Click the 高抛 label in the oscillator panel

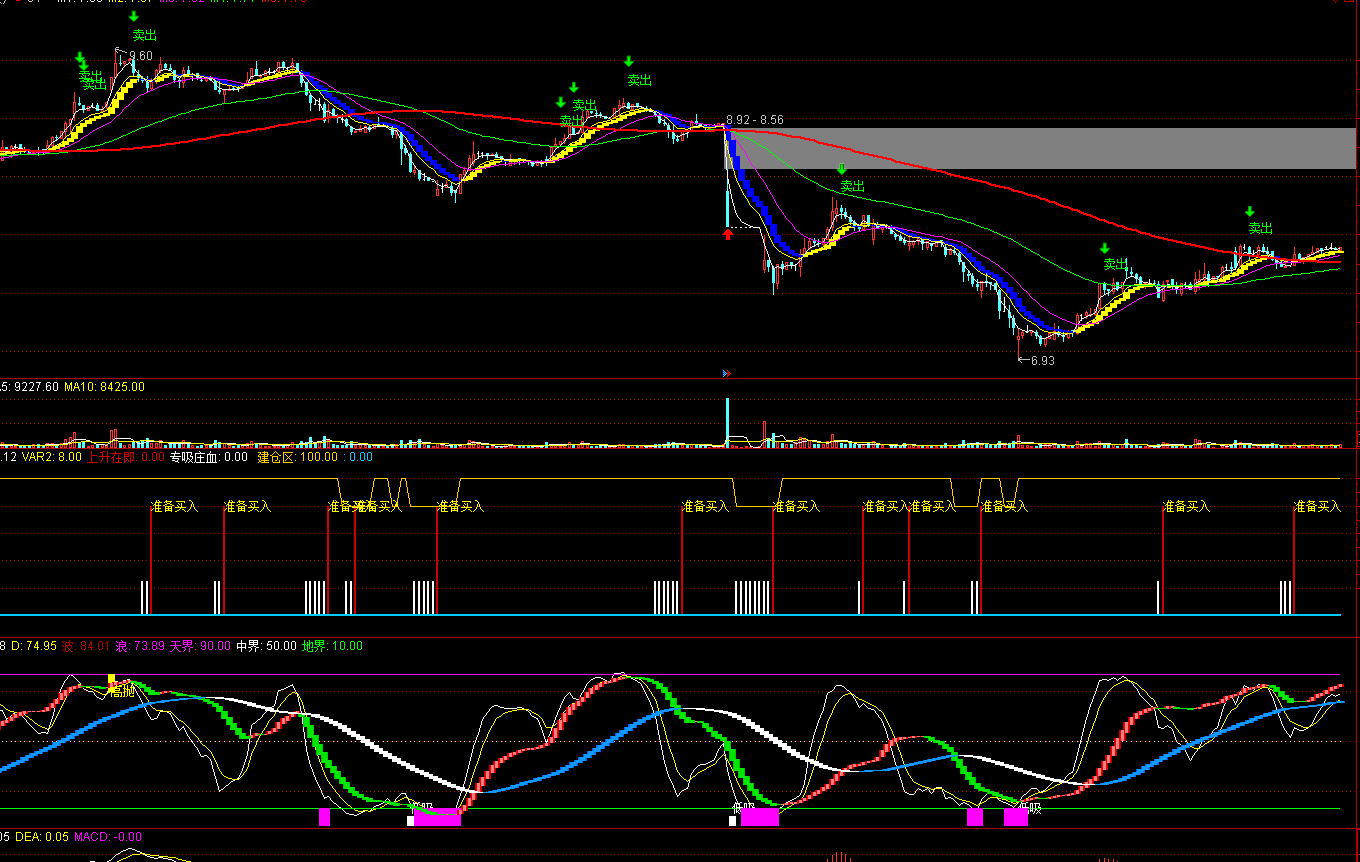(x=123, y=691)
